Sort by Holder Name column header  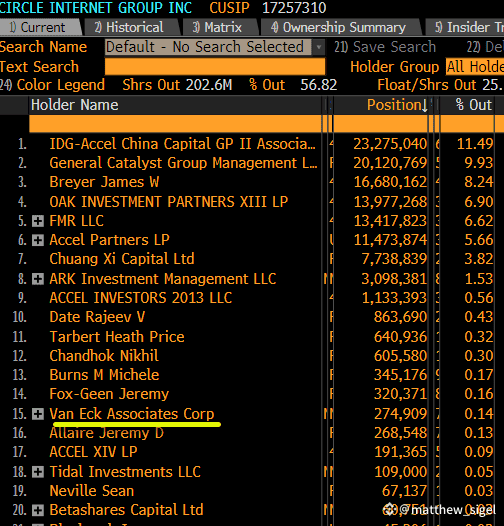click(x=74, y=105)
